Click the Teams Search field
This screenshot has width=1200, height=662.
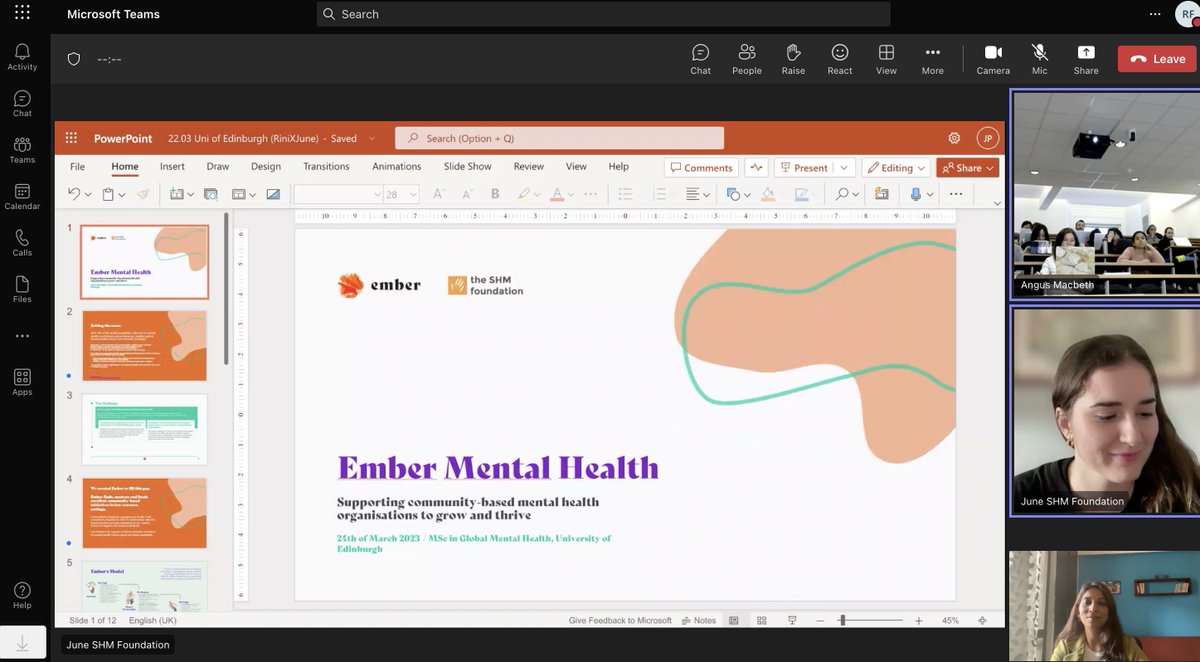[x=603, y=14]
